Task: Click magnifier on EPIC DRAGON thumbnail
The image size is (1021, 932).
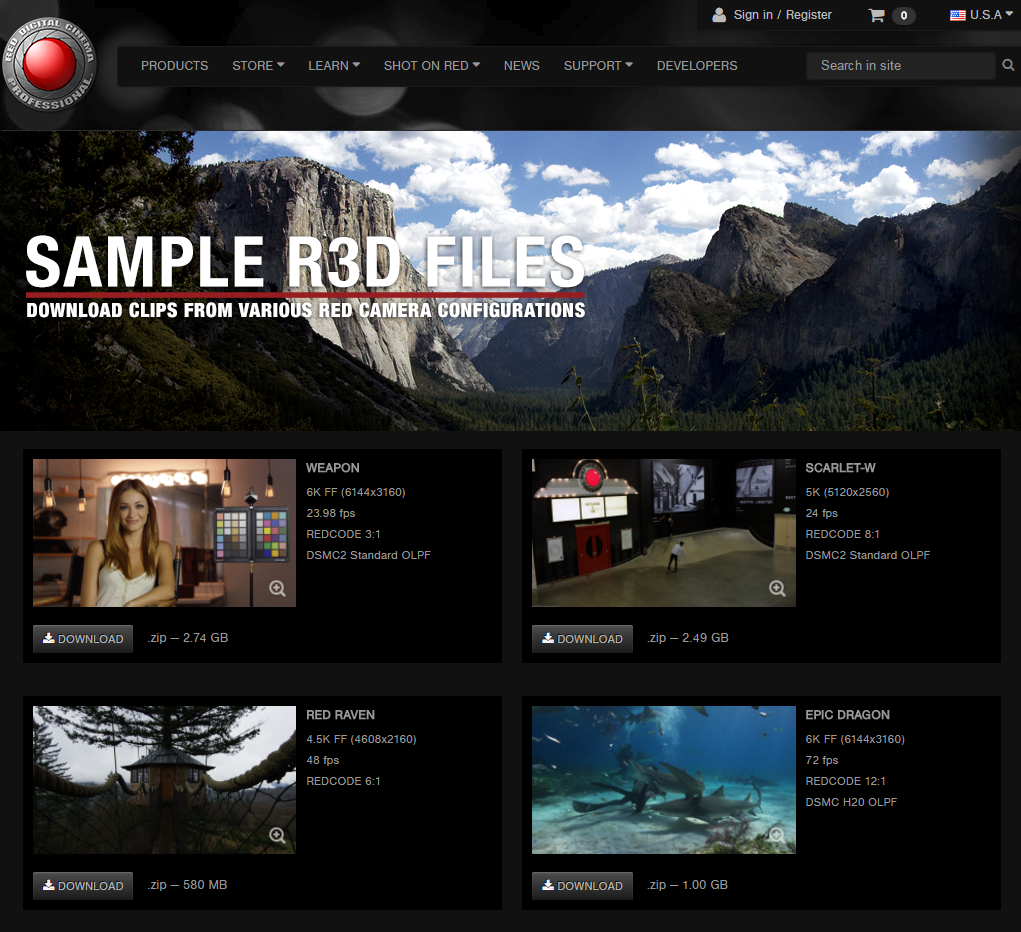Action: click(777, 836)
